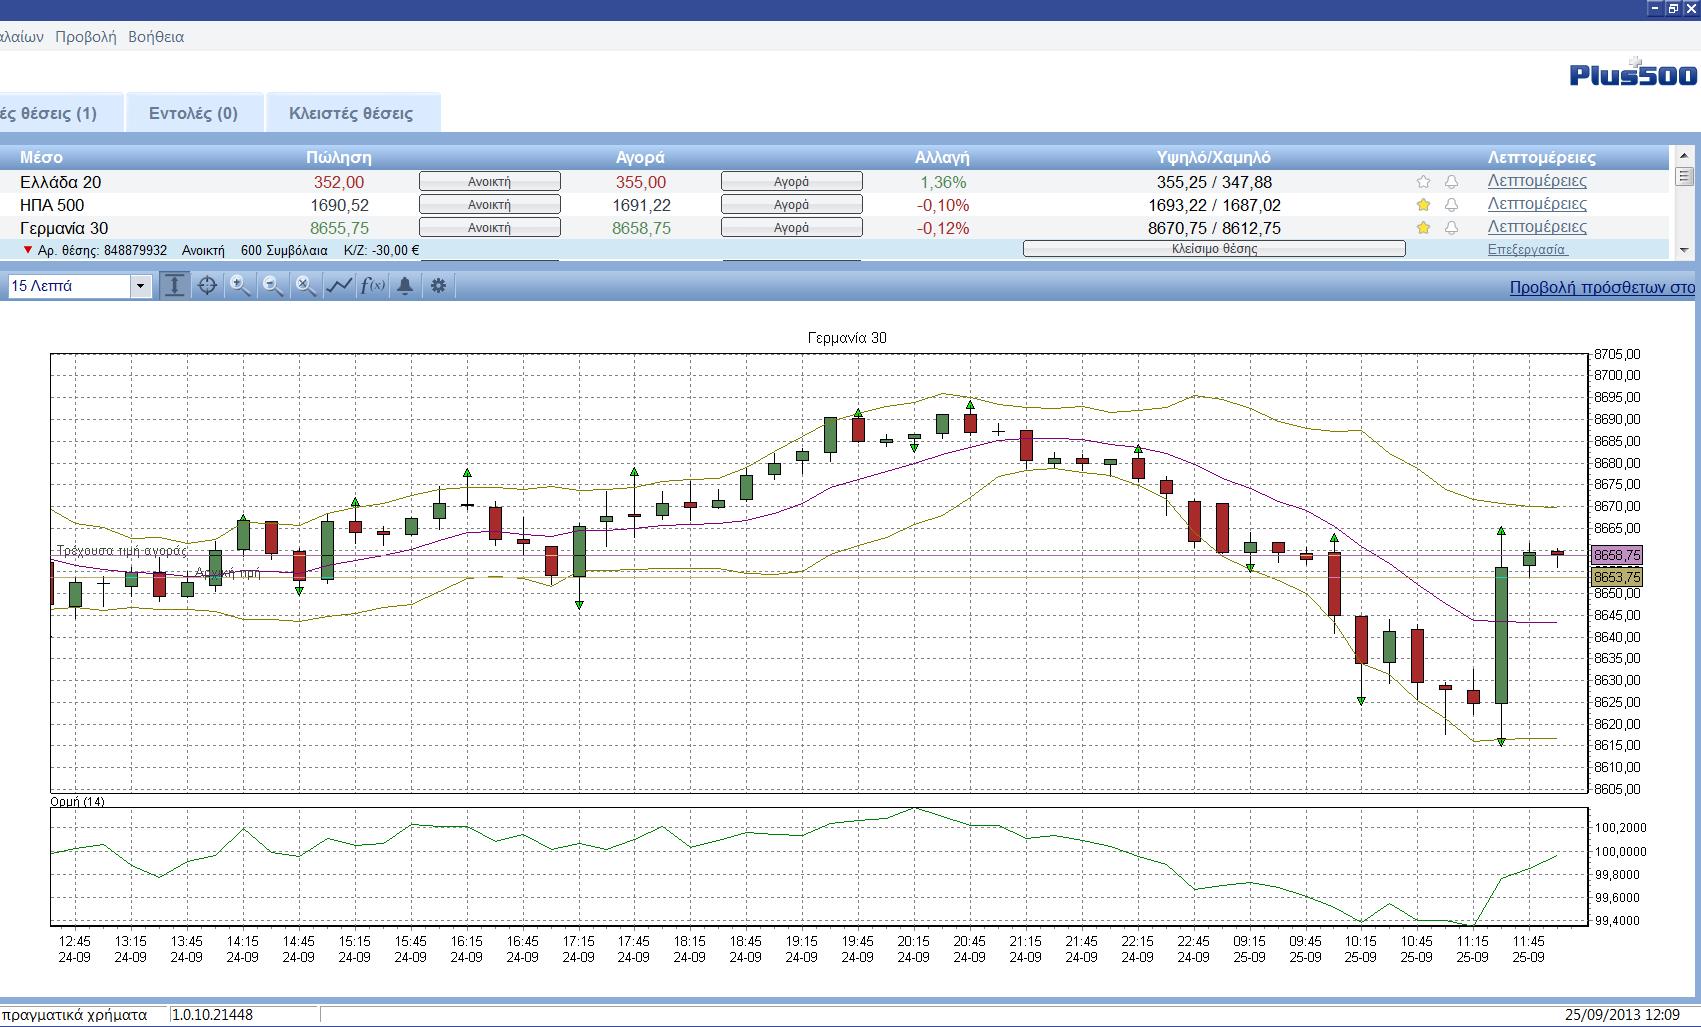Switch to Κλειστές θέσεις tab
Viewport: 1701px width, 1027px height.
click(x=351, y=113)
